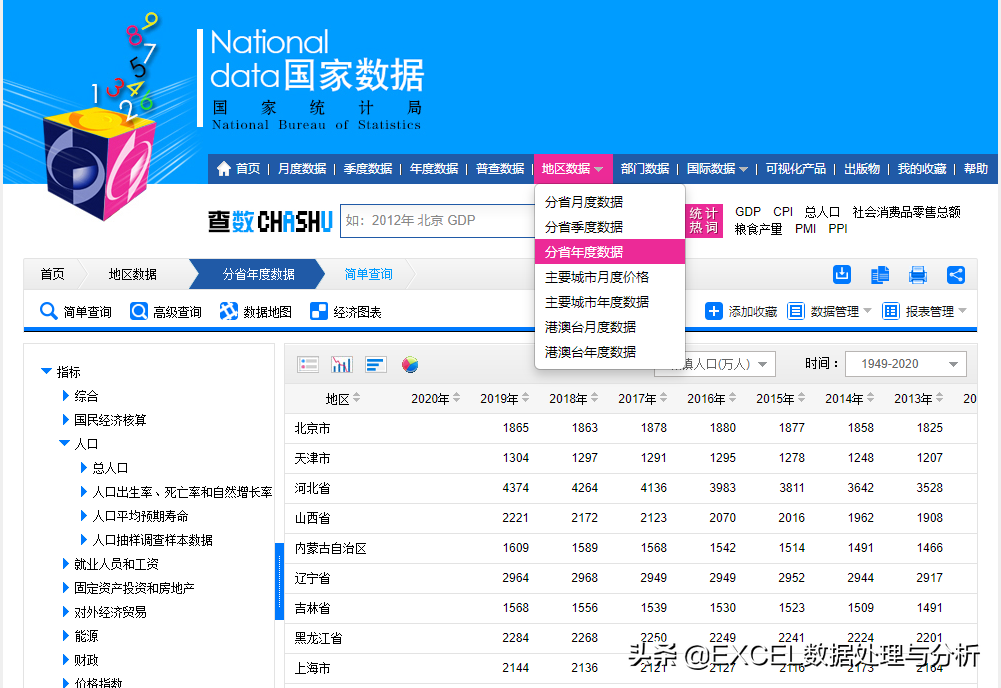The width and height of the screenshot is (1001, 688).
Task: Sort by 2013年 column arrows
Action: click(939, 398)
